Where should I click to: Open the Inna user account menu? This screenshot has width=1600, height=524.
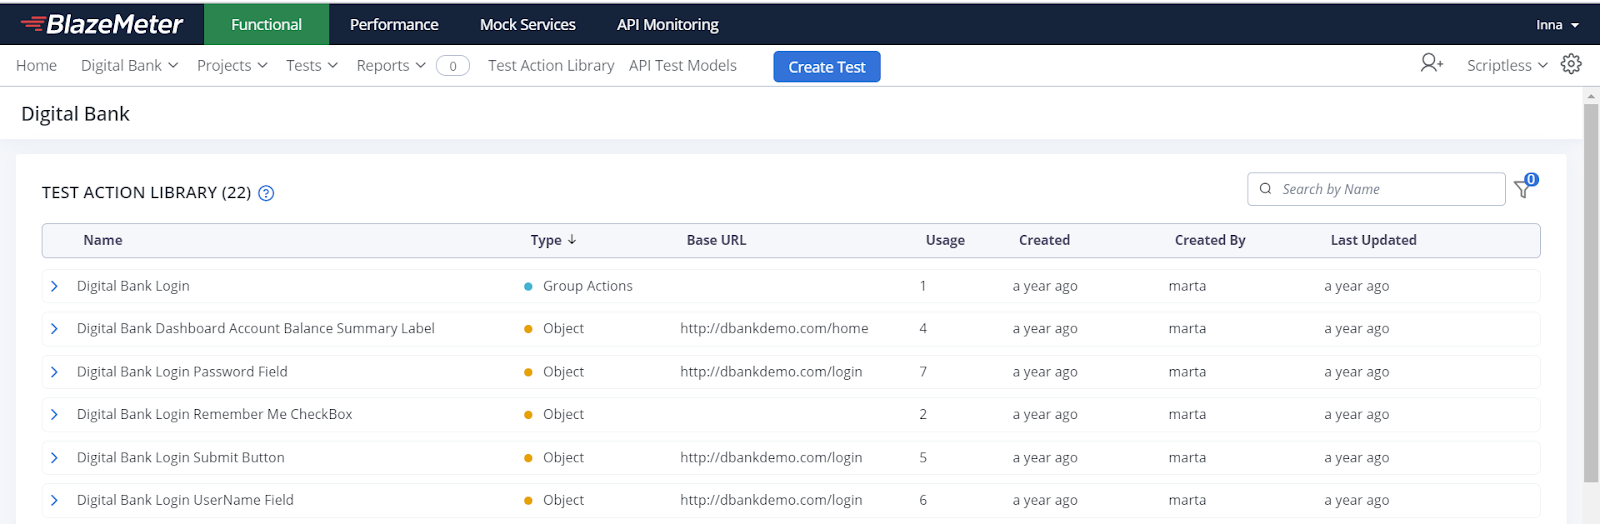tap(1557, 25)
